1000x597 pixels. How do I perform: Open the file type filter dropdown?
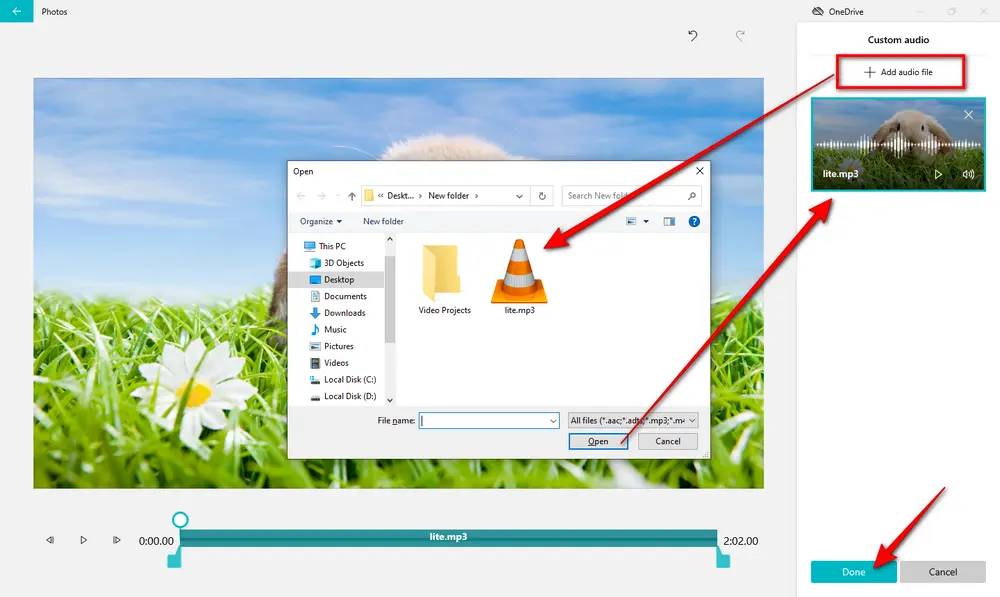pyautogui.click(x=632, y=421)
